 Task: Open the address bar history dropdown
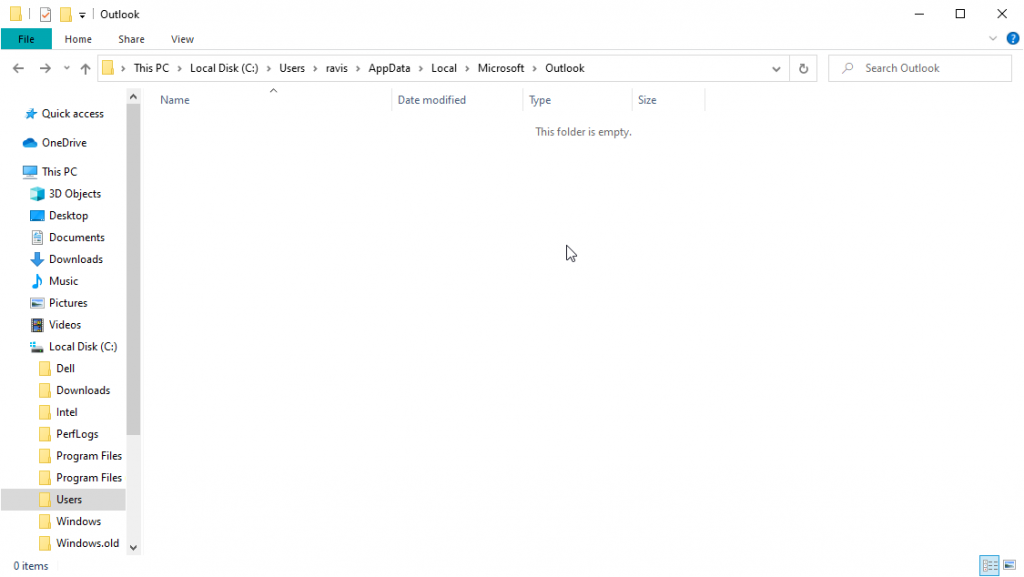pyautogui.click(x=776, y=69)
